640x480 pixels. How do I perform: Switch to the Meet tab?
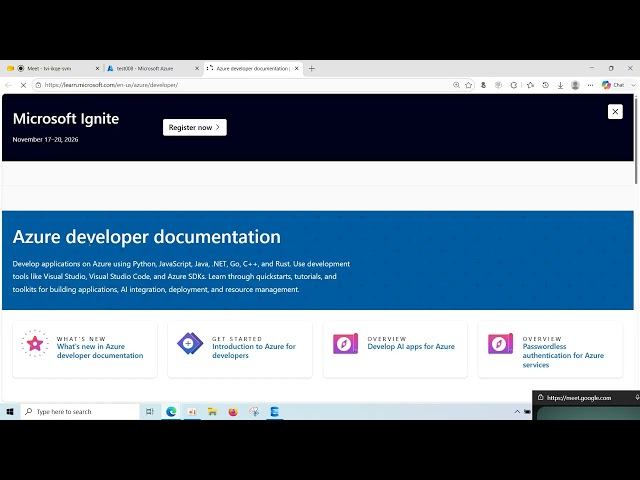pos(53,69)
